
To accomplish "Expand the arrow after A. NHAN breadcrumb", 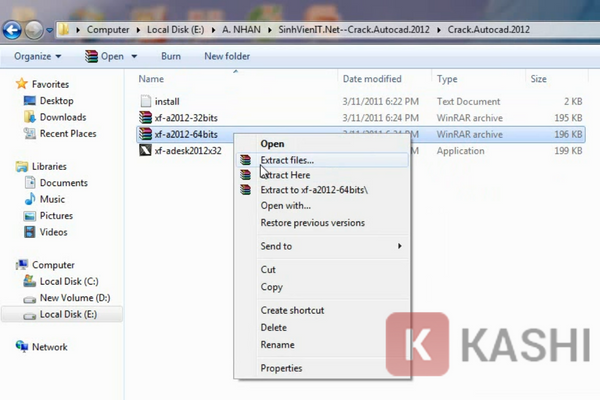I will [x=270, y=30].
